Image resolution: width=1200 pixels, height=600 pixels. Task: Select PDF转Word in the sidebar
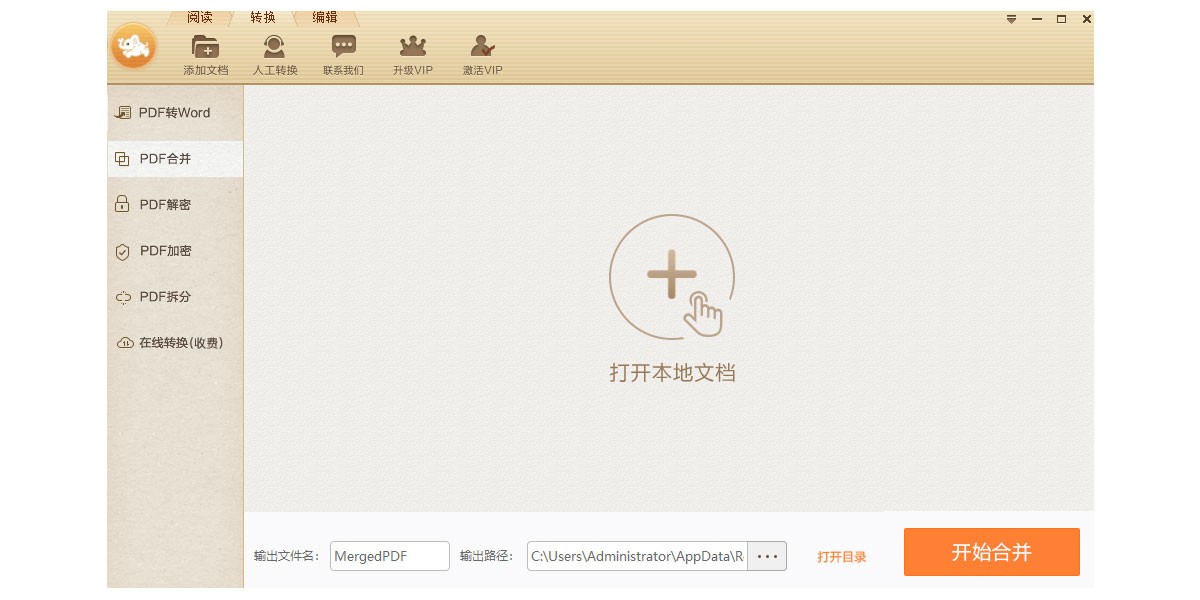pos(174,113)
